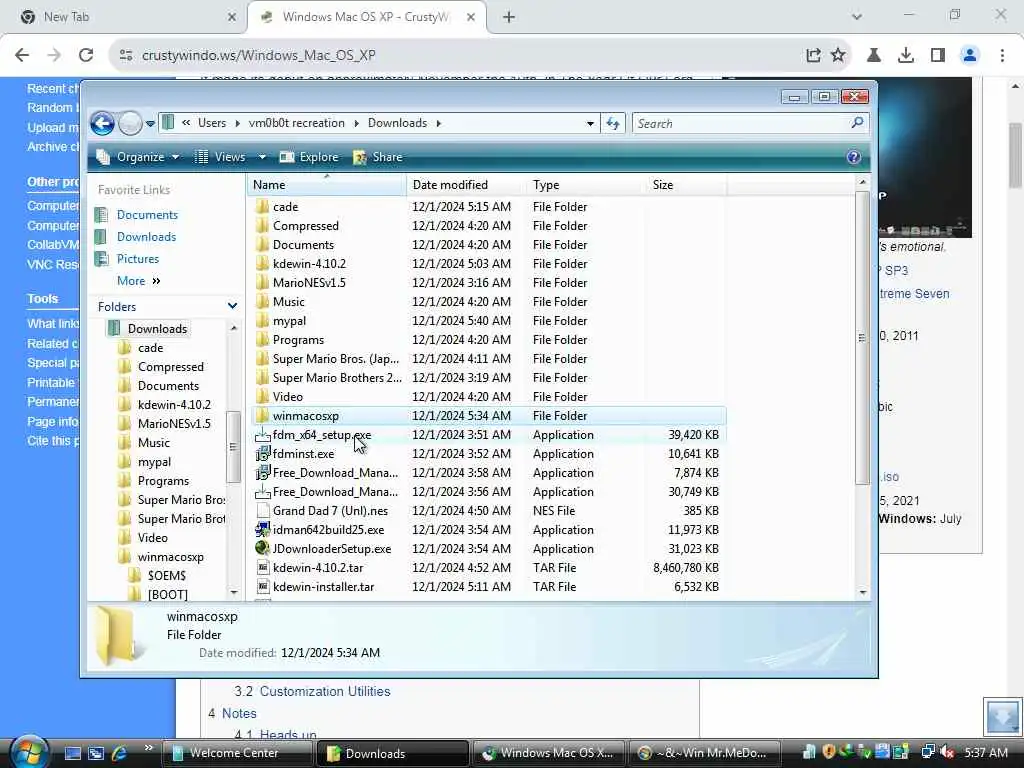Select the winmacosxp folder row
Screen dimensions: 1024x768
(488, 416)
